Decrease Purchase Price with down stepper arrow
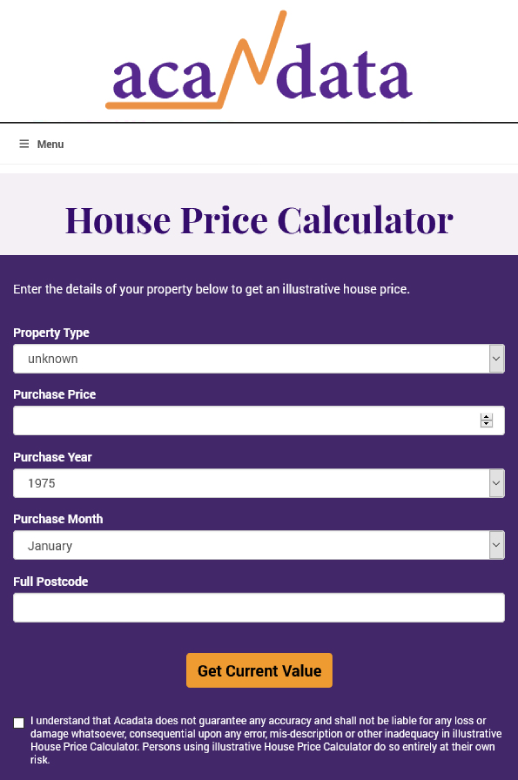The height and width of the screenshot is (780, 518). [x=487, y=424]
